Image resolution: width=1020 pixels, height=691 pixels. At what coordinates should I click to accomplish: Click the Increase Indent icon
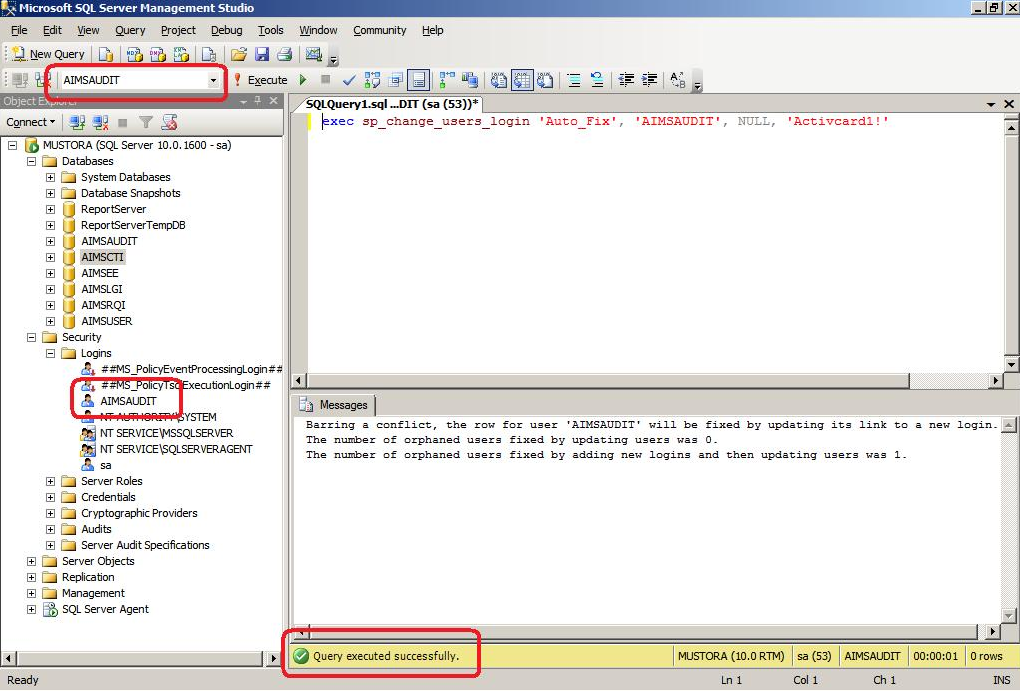(x=649, y=80)
